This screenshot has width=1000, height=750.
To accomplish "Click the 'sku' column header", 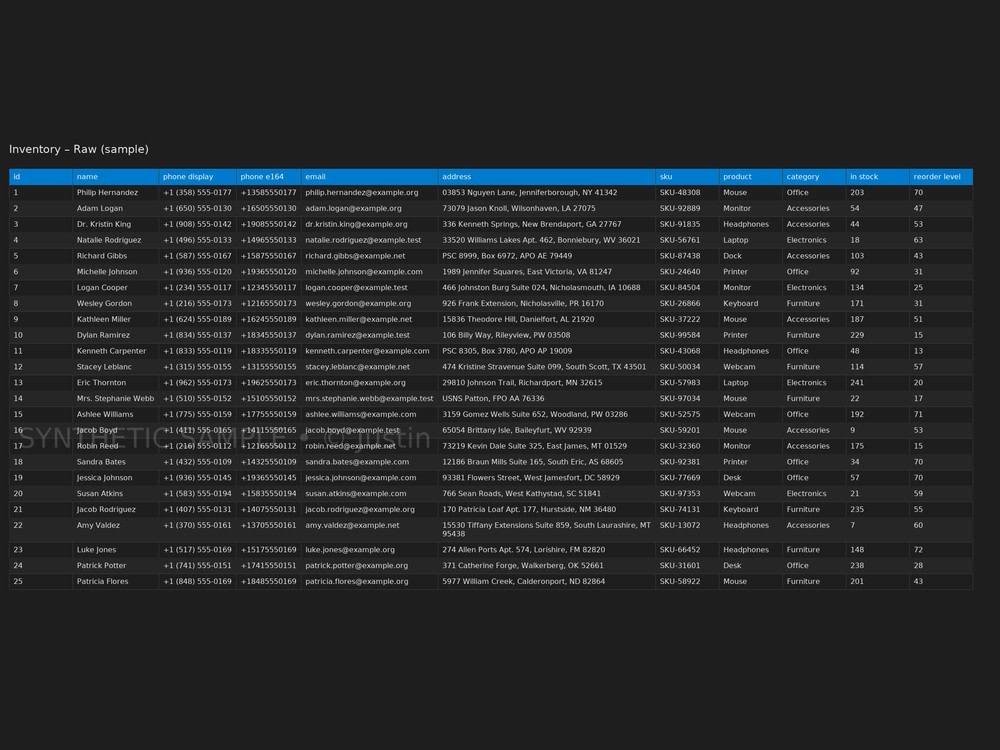I will [687, 177].
